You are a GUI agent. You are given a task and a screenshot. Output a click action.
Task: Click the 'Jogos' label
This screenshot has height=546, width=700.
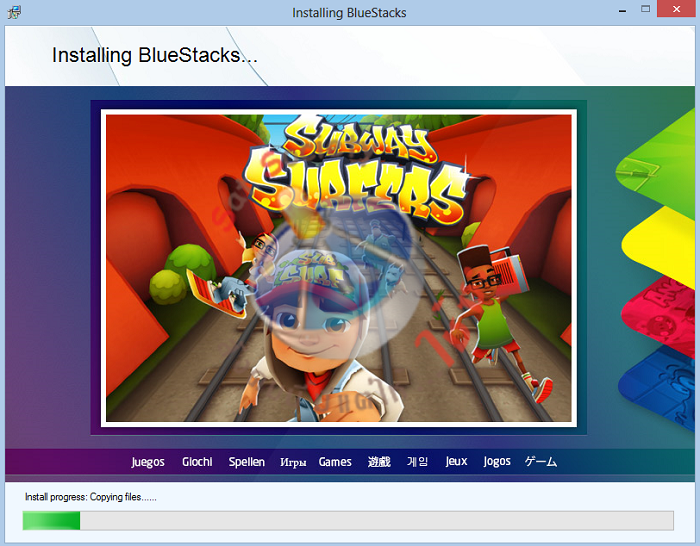pos(497,462)
